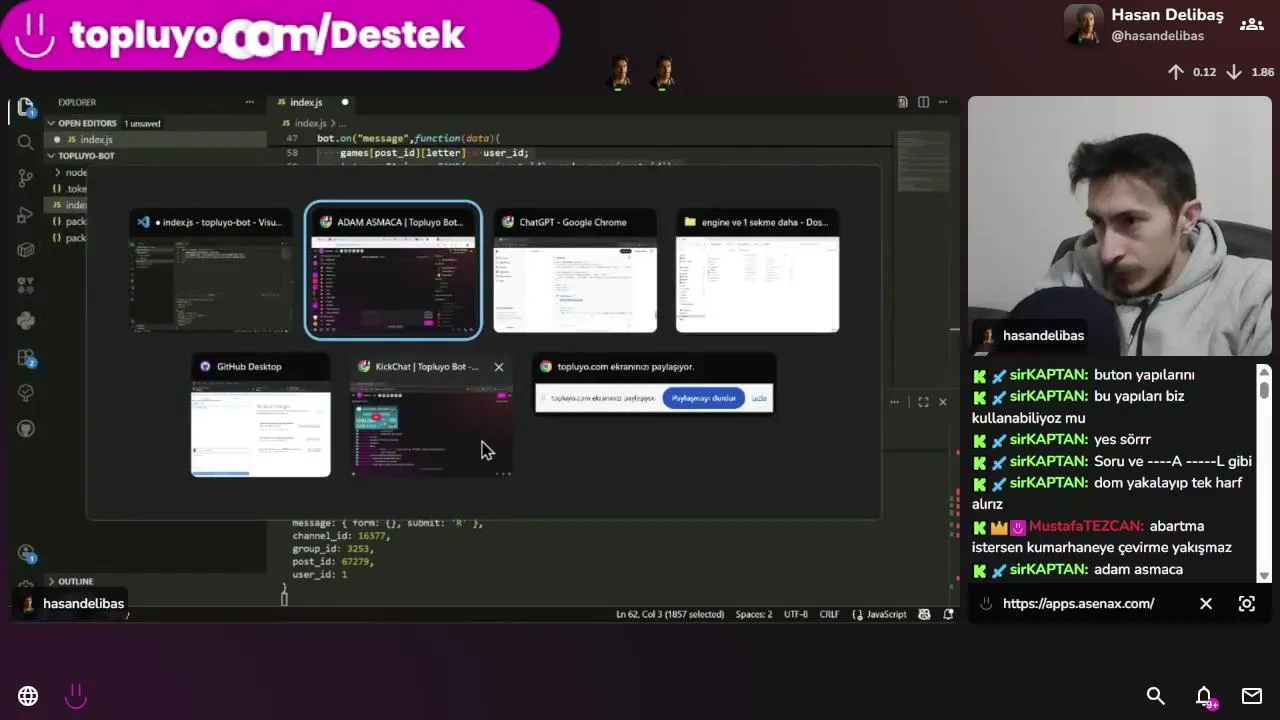Open topluyo notifications bell with 9+ badge
The height and width of the screenshot is (720, 1280).
(x=1205, y=697)
